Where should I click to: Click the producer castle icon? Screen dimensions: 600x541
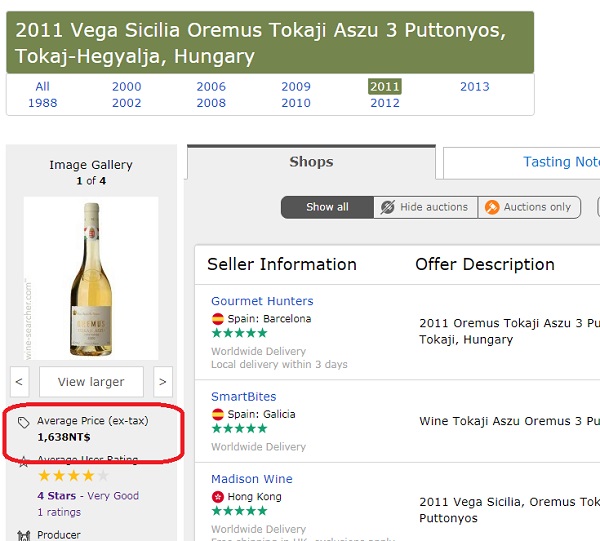pyautogui.click(x=24, y=536)
